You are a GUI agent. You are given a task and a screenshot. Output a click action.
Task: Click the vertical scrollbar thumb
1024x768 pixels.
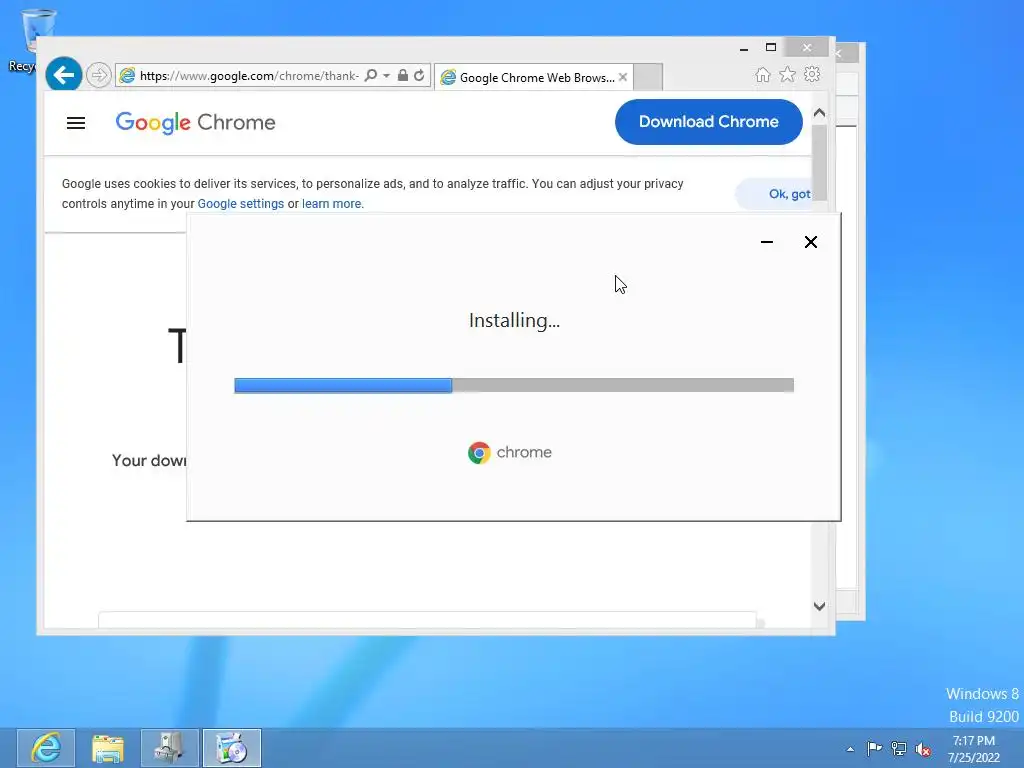820,163
